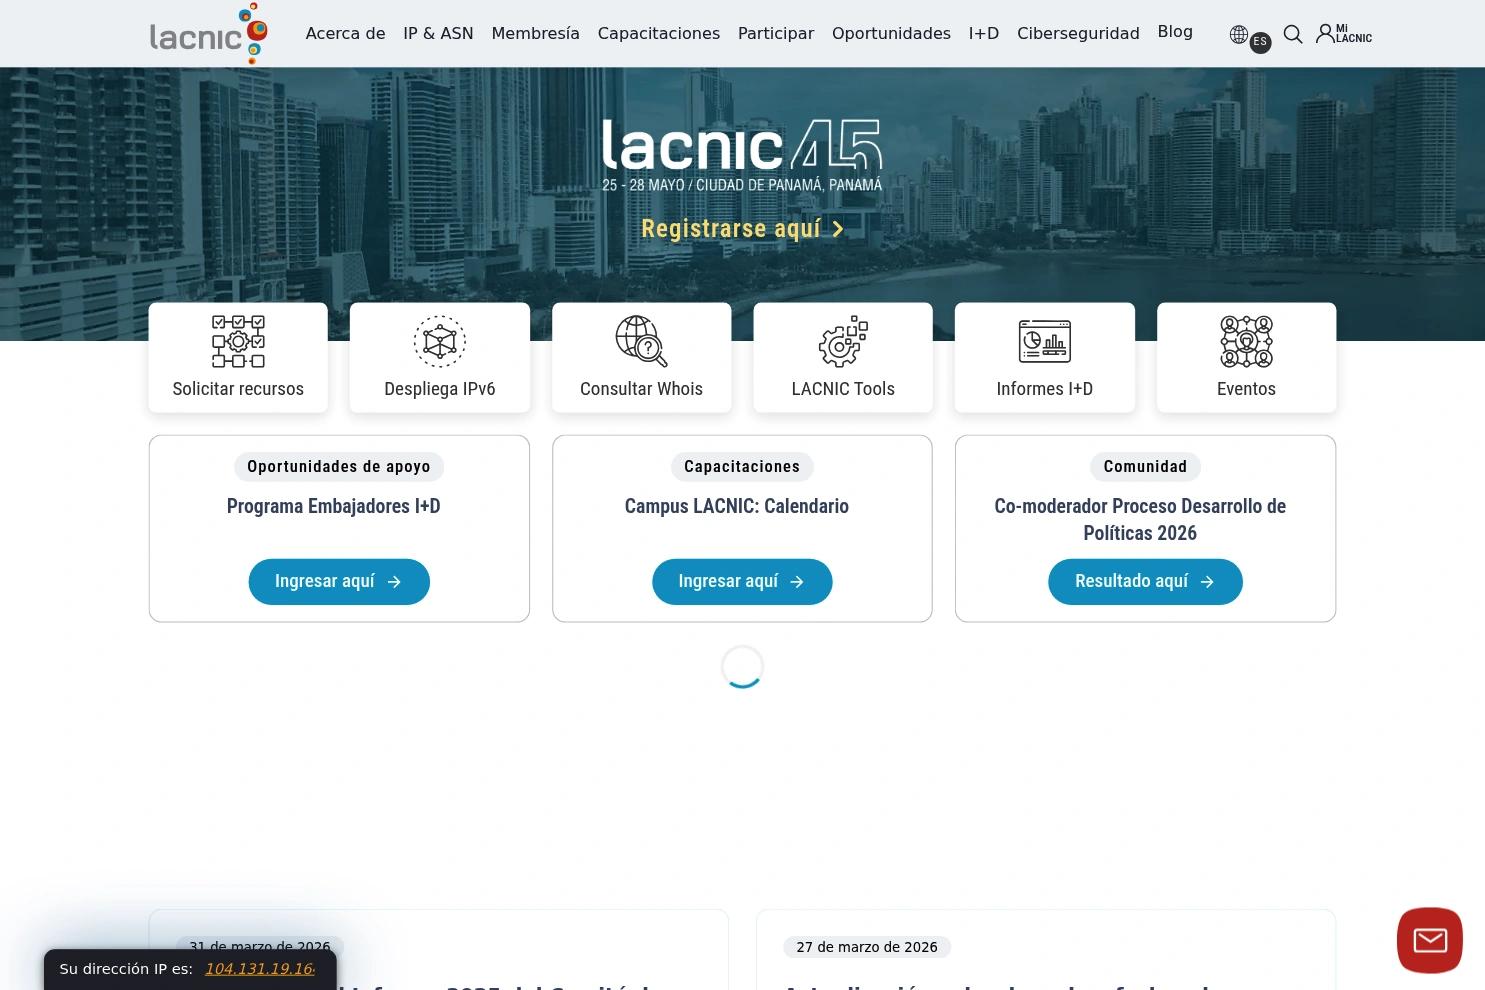This screenshot has width=1485, height=990.
Task: Click the event date and Panamá location text
Action: click(742, 185)
